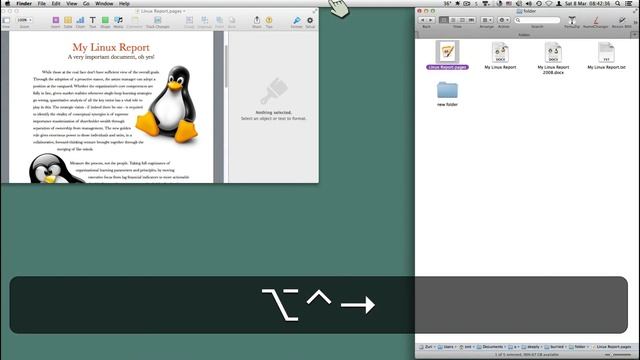Click the large Tux penguin image

[168, 104]
